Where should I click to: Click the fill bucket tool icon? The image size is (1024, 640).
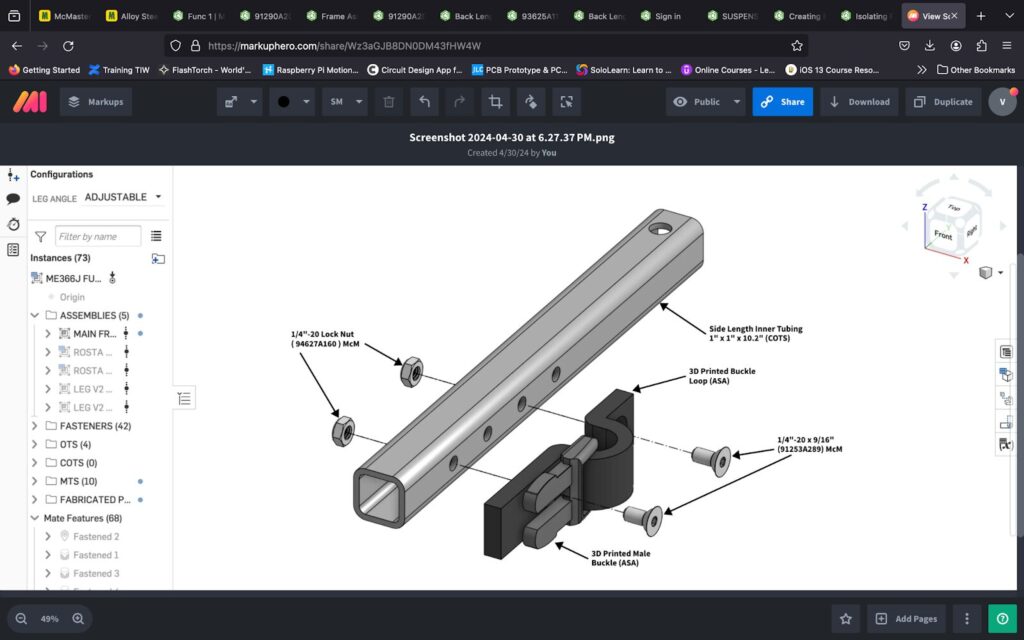pyautogui.click(x=531, y=102)
